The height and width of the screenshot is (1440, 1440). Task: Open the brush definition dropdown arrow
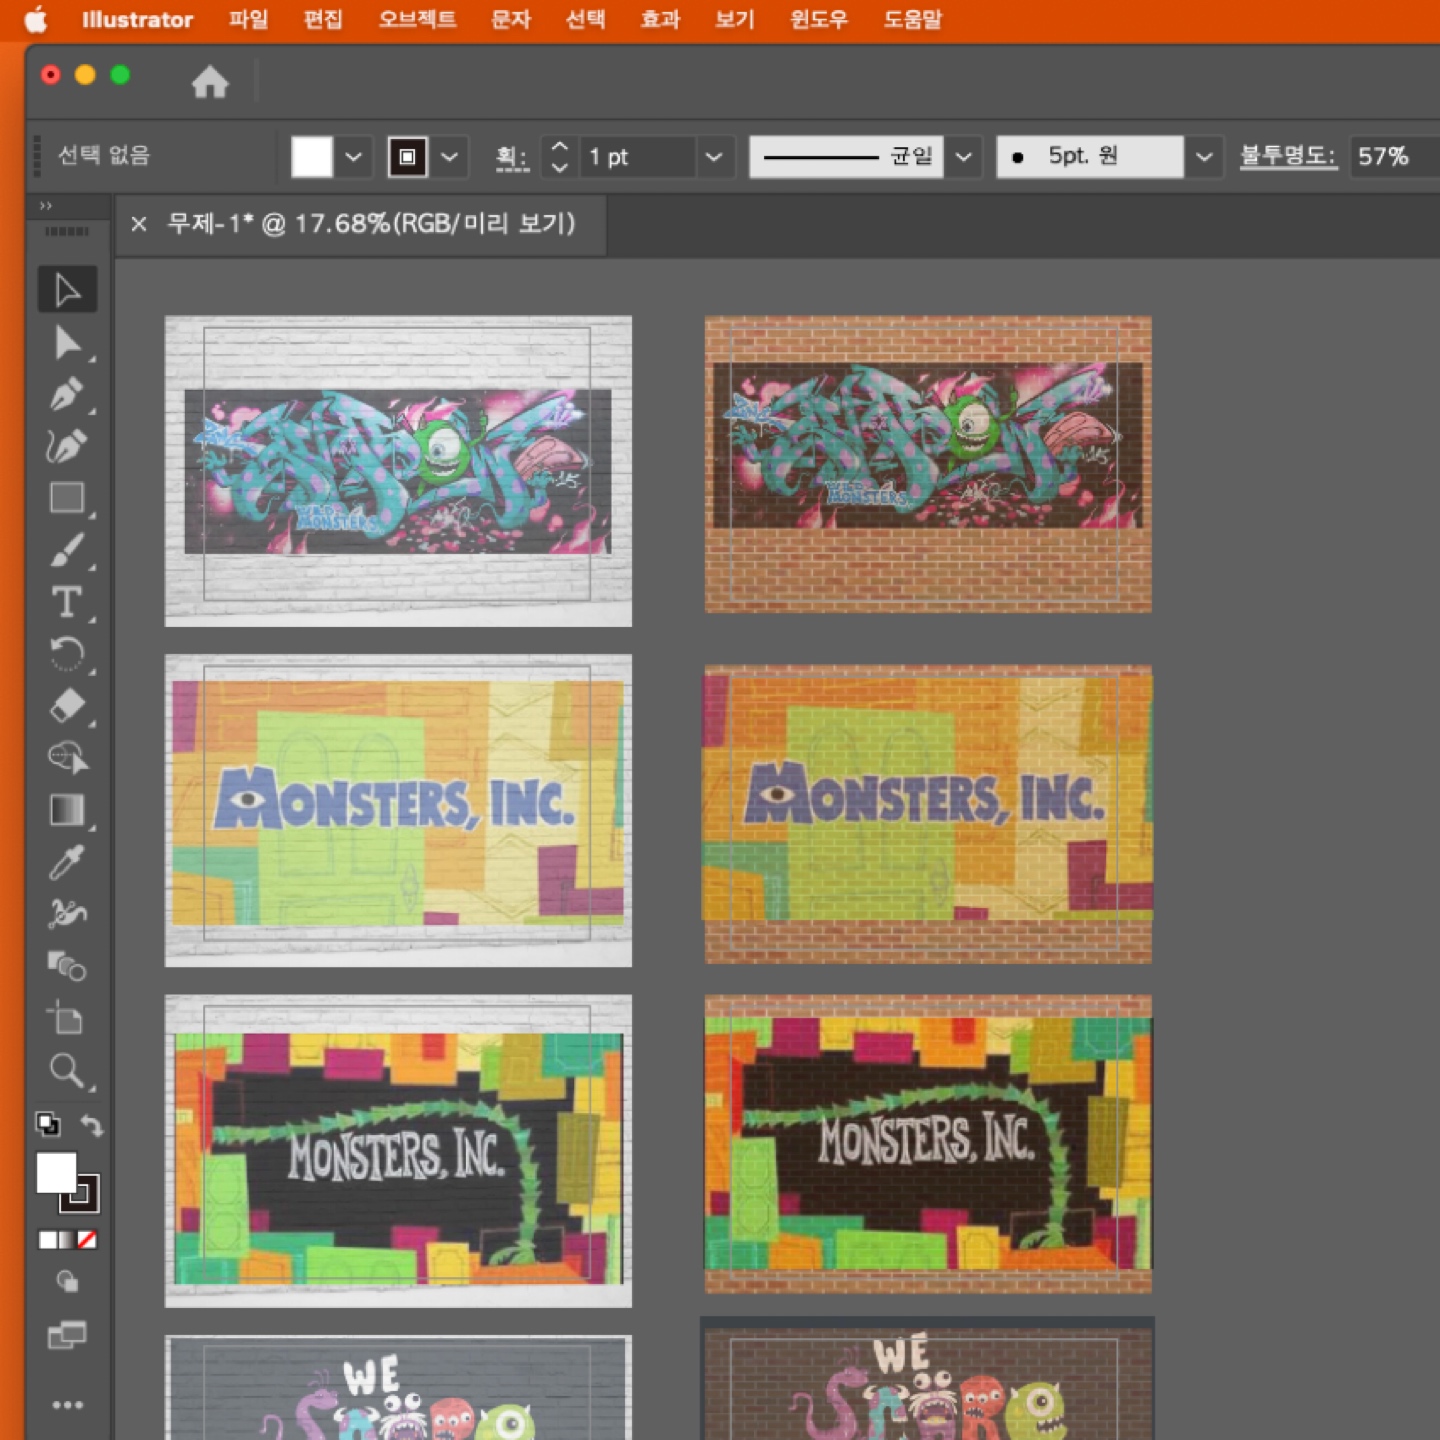tap(1204, 157)
